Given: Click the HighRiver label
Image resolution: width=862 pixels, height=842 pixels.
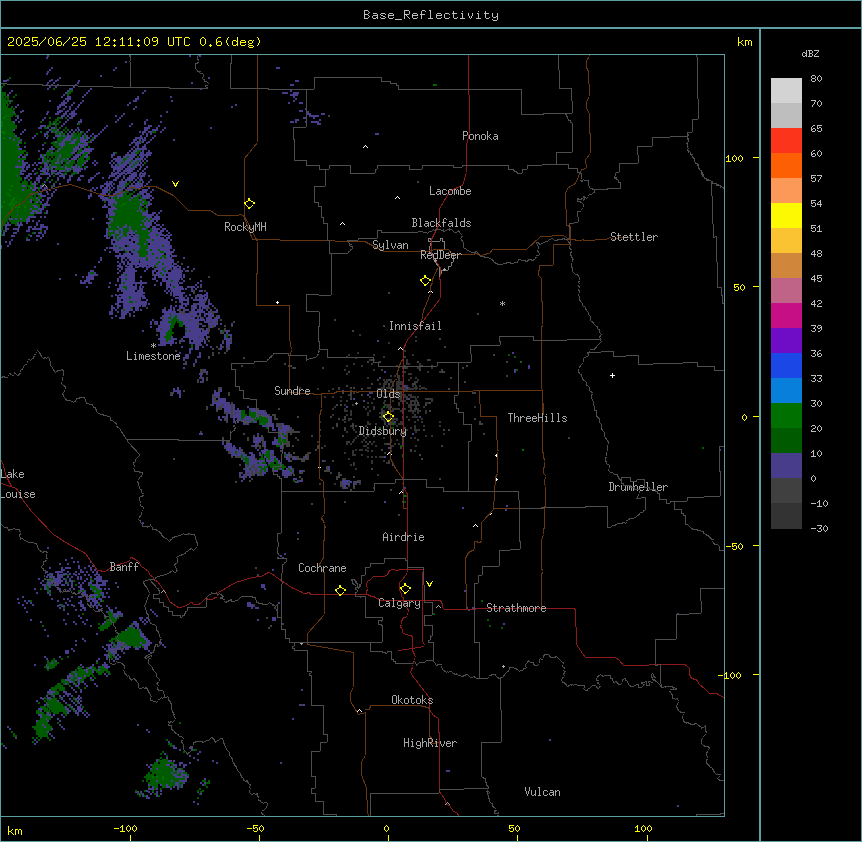Looking at the screenshot, I should (x=430, y=743).
